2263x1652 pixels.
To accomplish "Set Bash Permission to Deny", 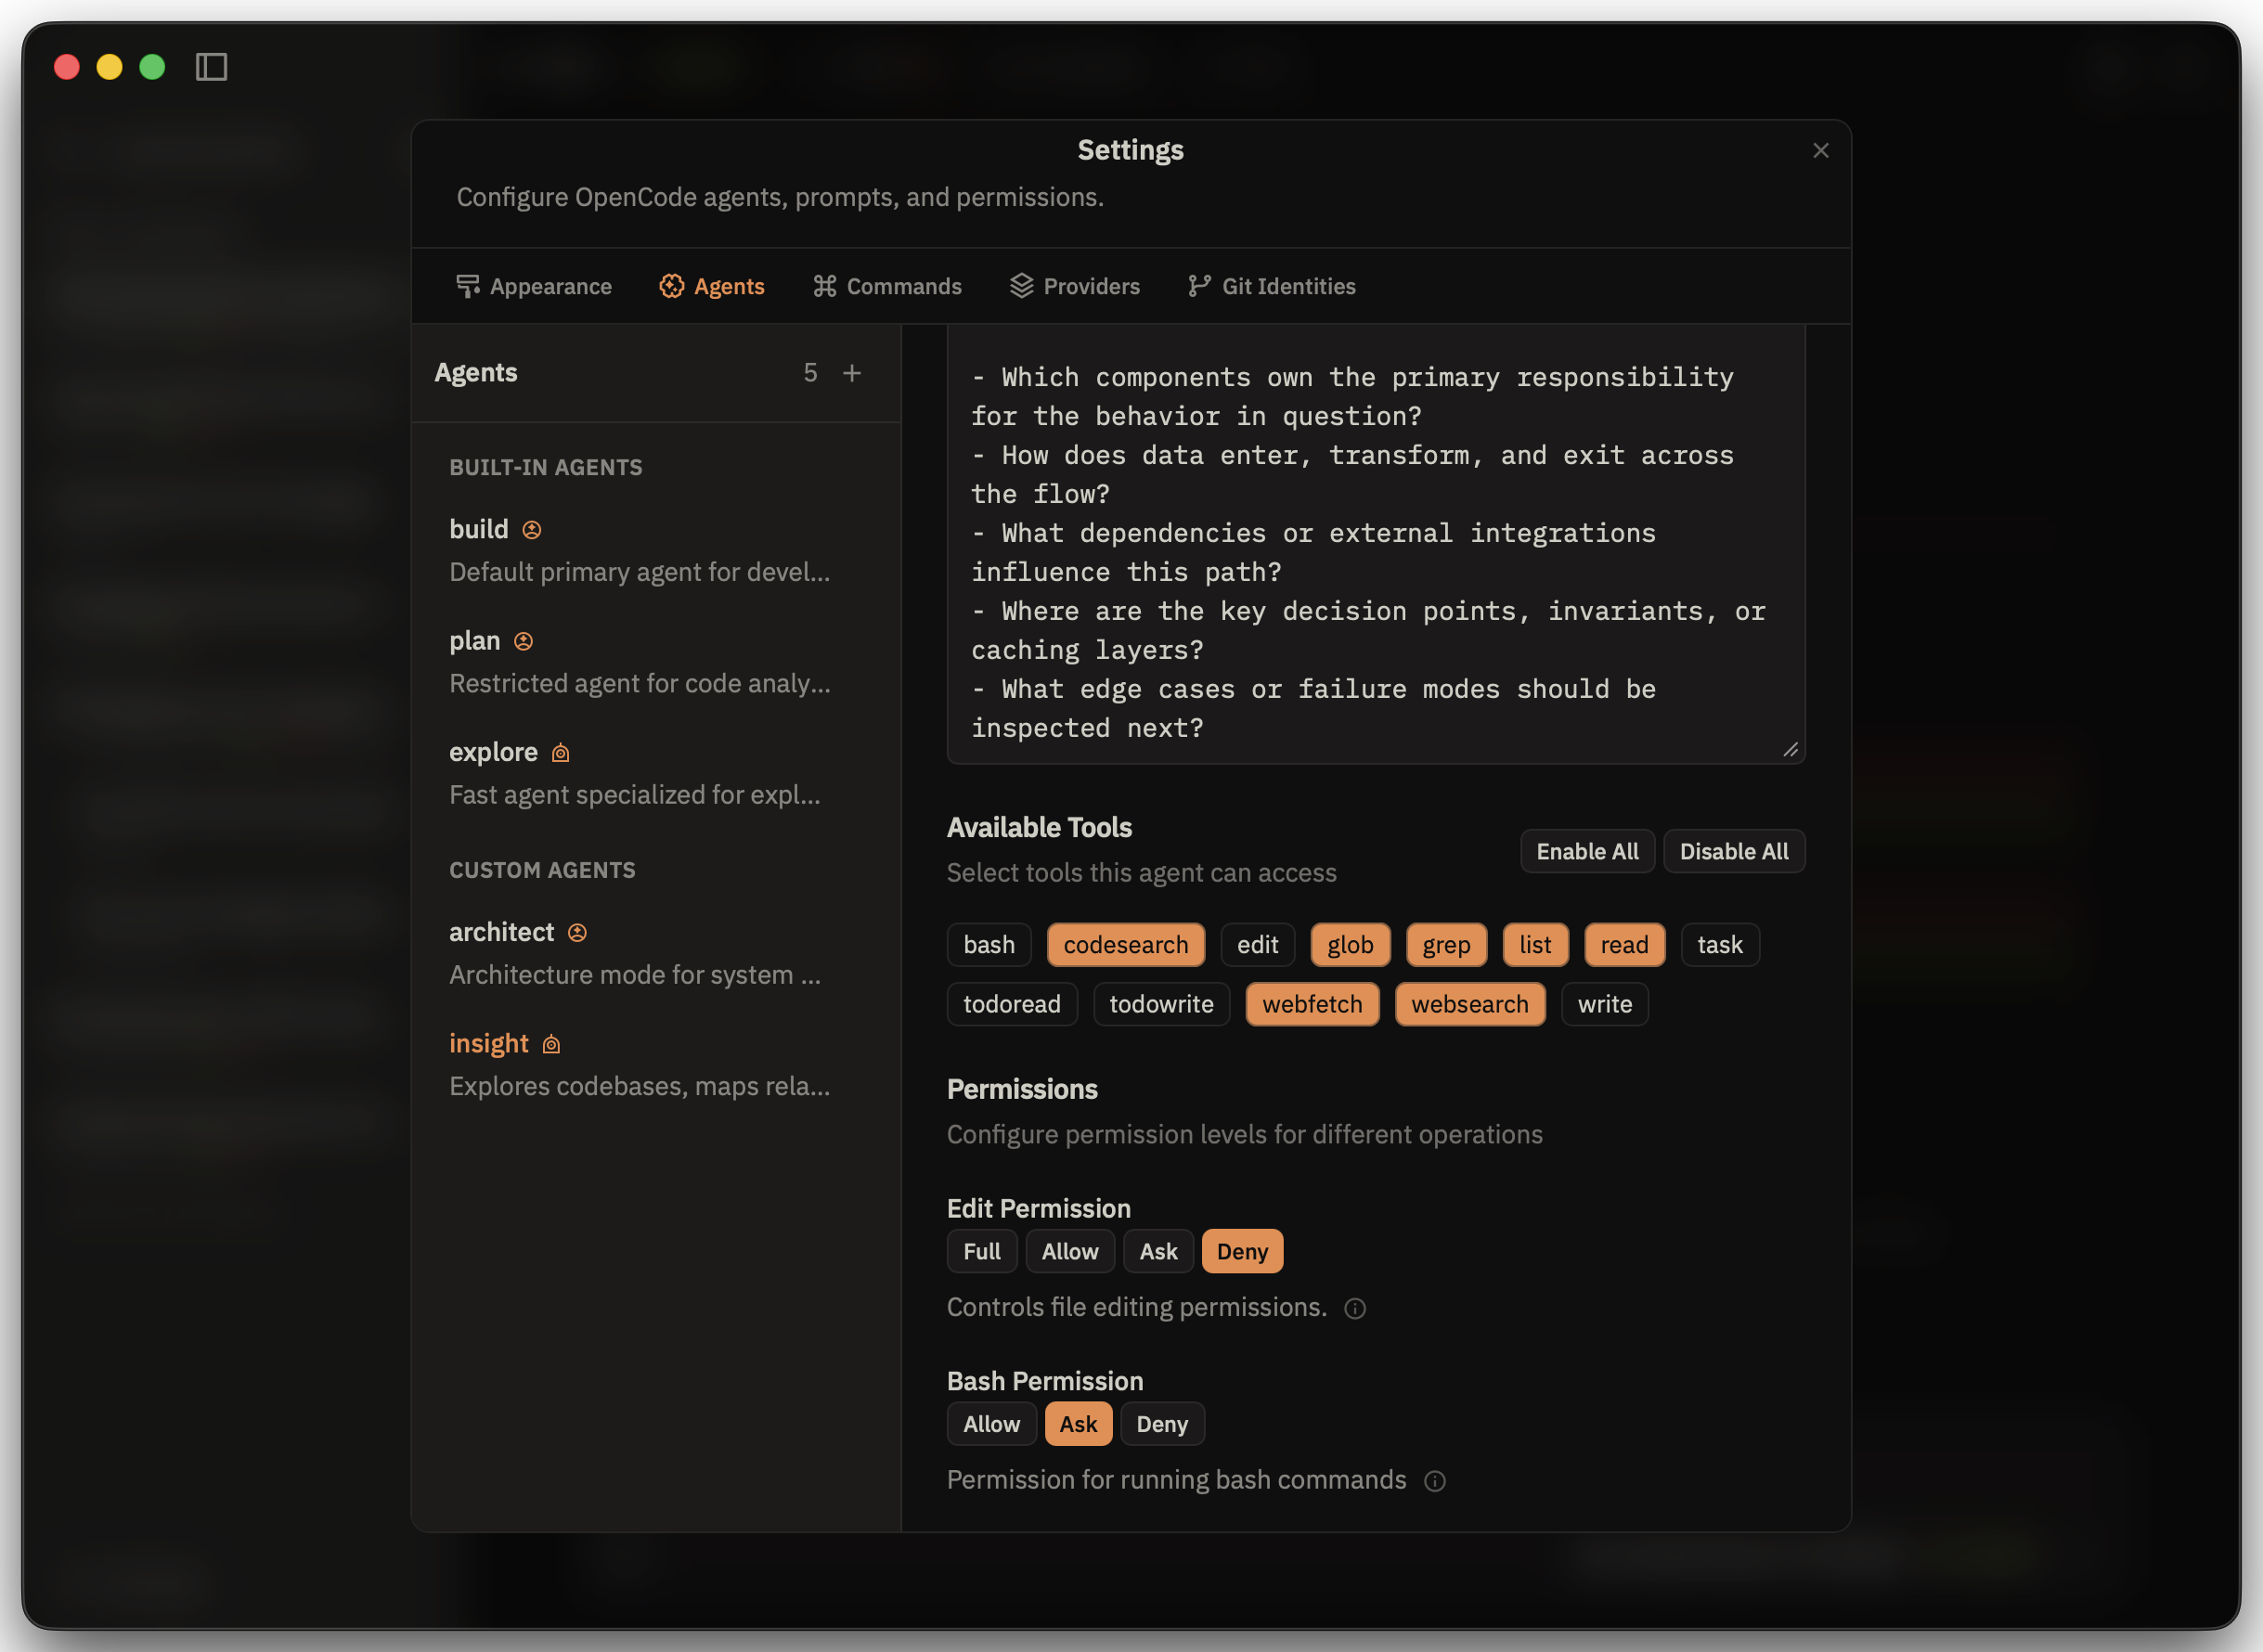I will point(1162,1425).
